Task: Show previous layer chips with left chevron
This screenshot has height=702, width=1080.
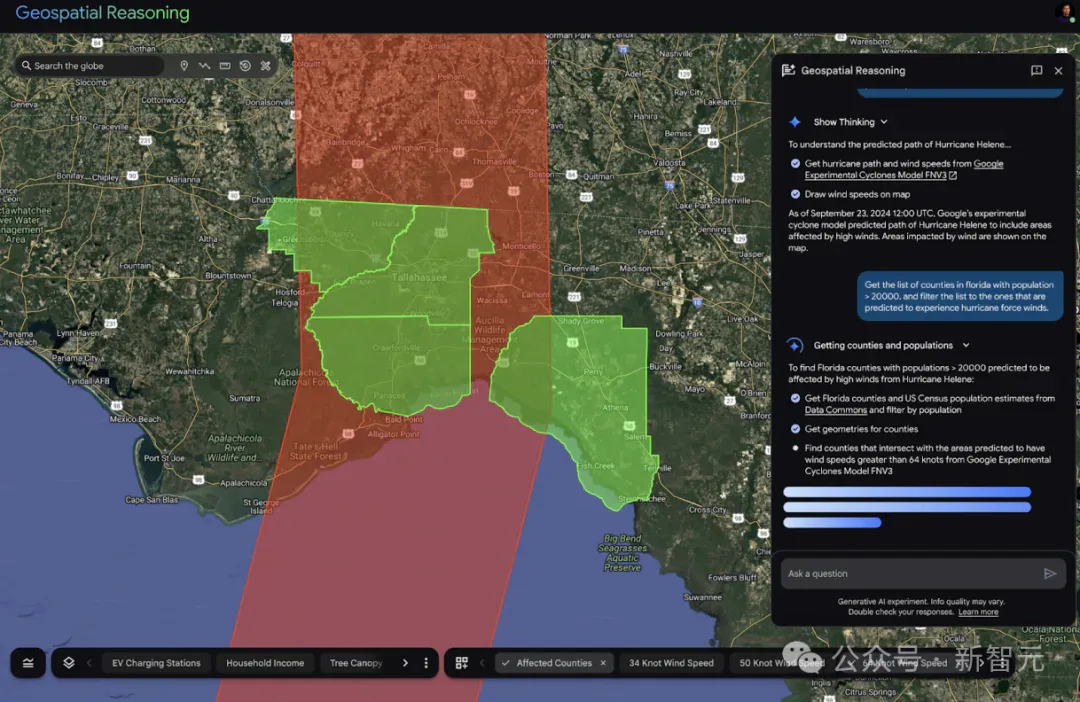Action: pyautogui.click(x=89, y=663)
